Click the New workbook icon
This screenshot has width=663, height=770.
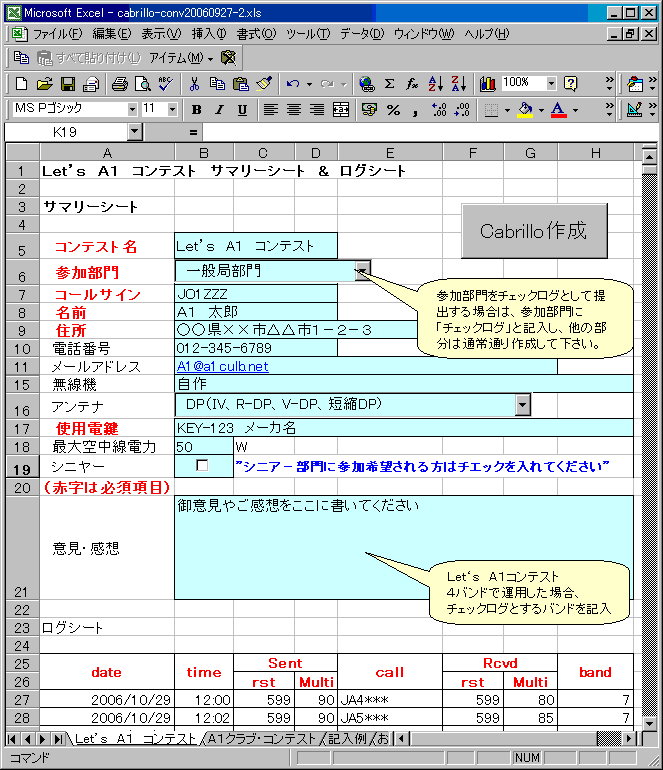tap(21, 84)
